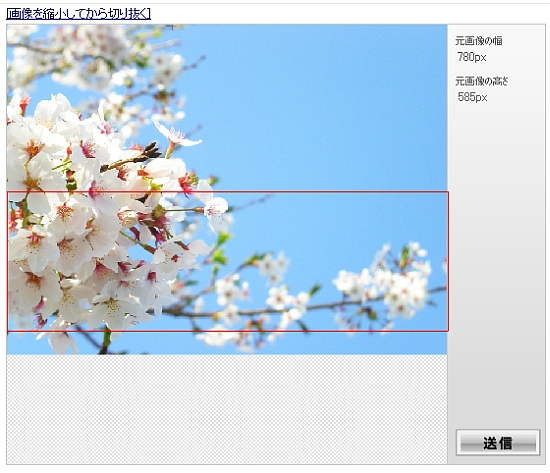Click inside the red crop selection rectangle
This screenshot has width=550, height=473.
click(x=228, y=261)
